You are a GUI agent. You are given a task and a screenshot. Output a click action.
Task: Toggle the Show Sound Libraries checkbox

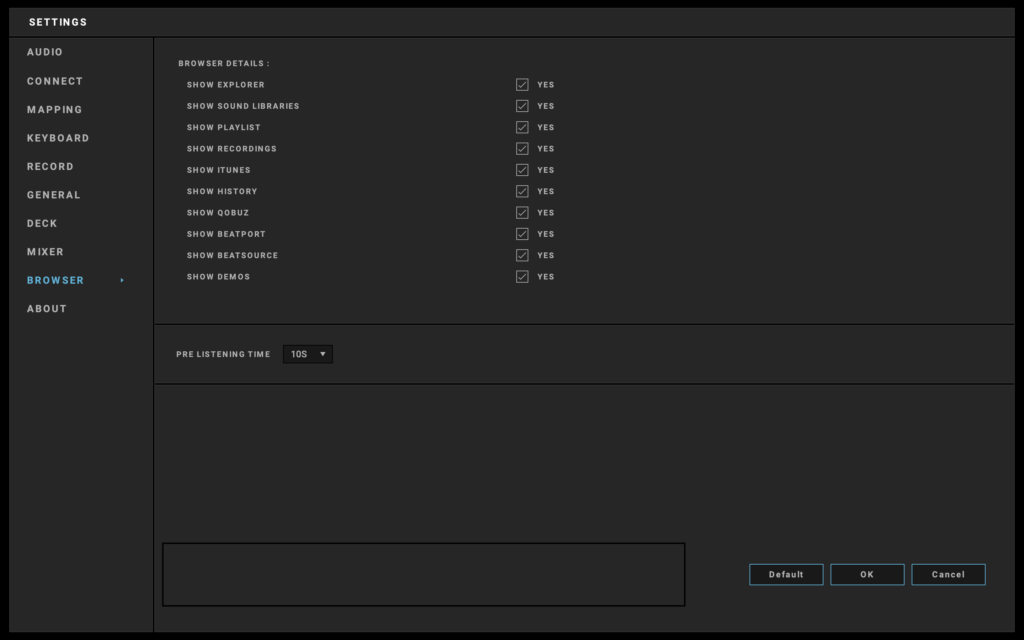(522, 106)
